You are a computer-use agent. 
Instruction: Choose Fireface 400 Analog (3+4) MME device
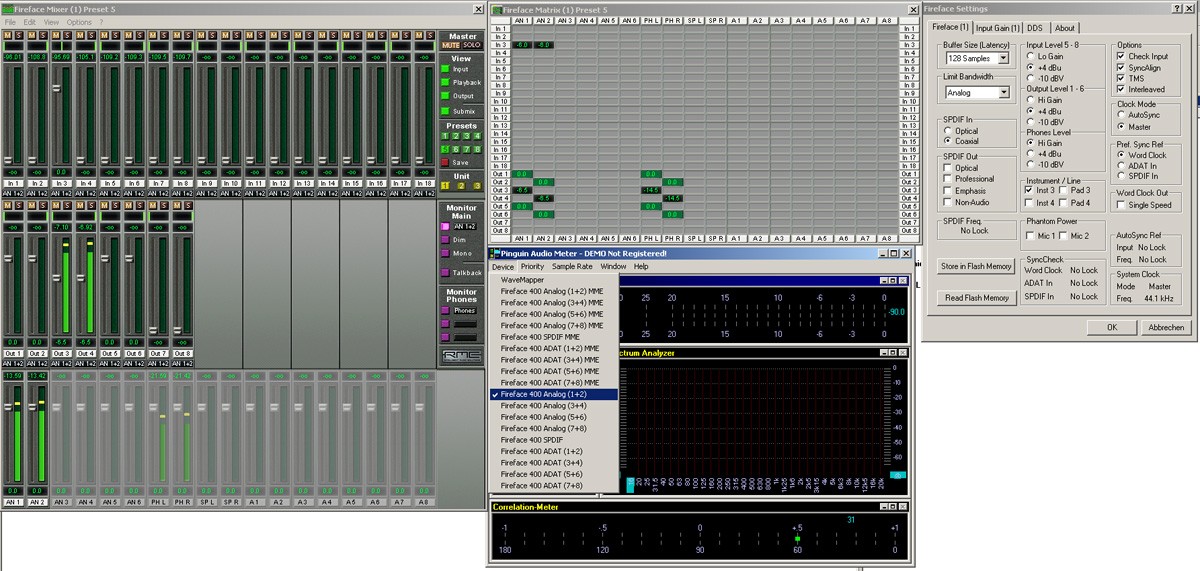552,303
